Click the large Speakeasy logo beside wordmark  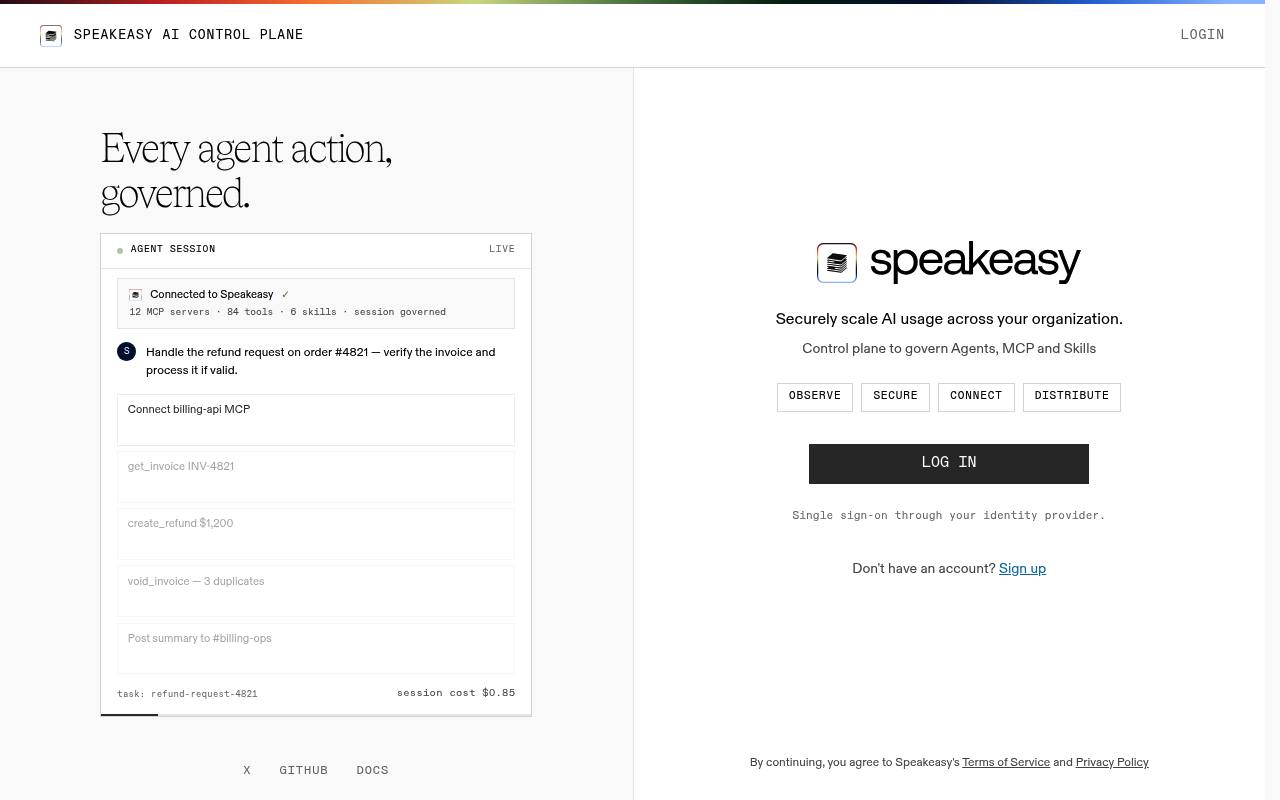pos(837,263)
